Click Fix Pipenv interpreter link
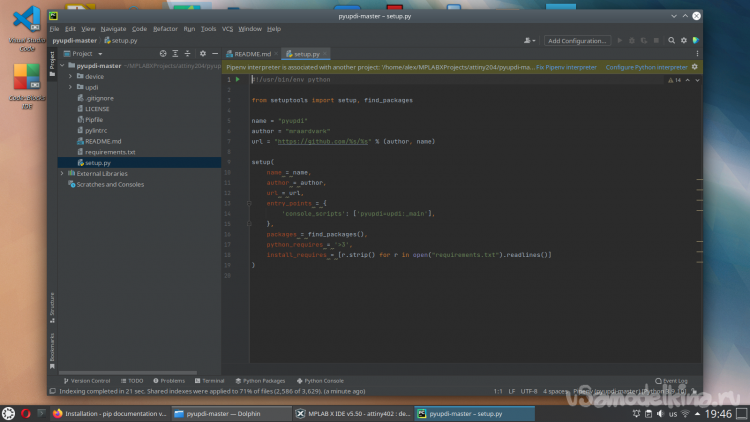This screenshot has height=422, width=750. [567, 66]
